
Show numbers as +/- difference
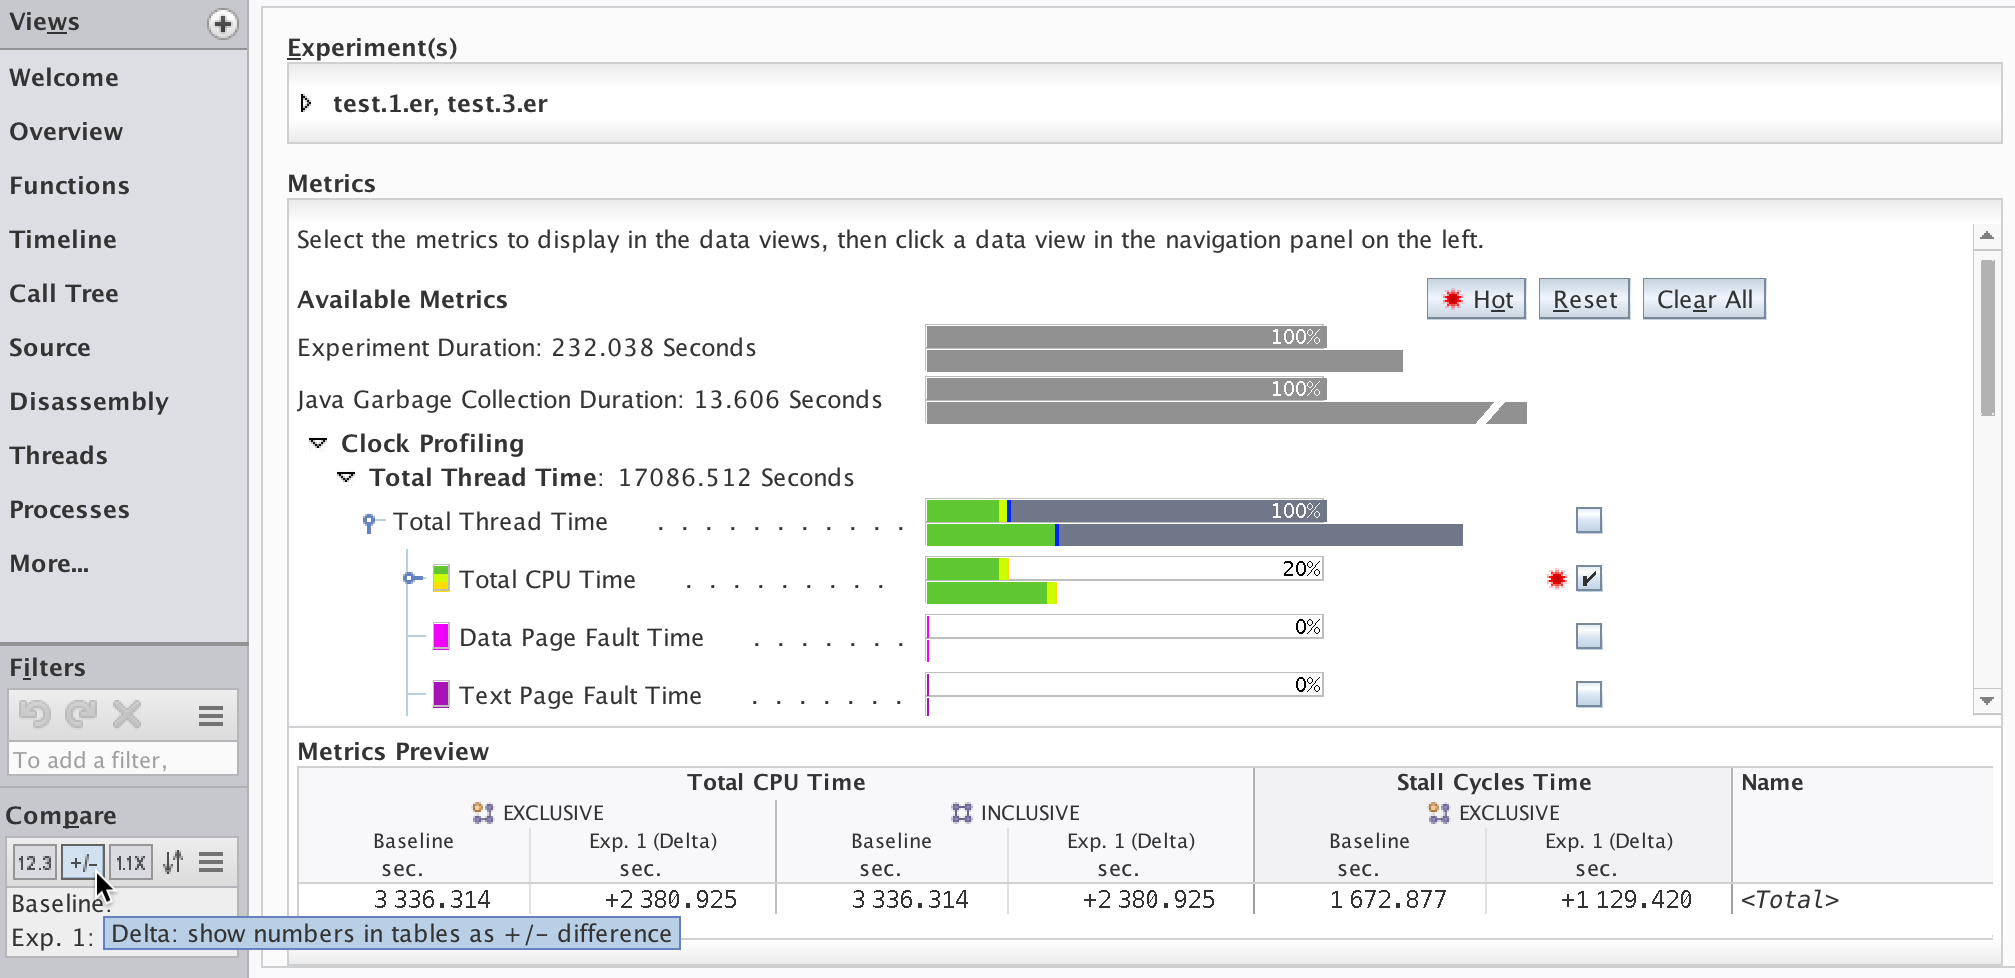[82, 861]
